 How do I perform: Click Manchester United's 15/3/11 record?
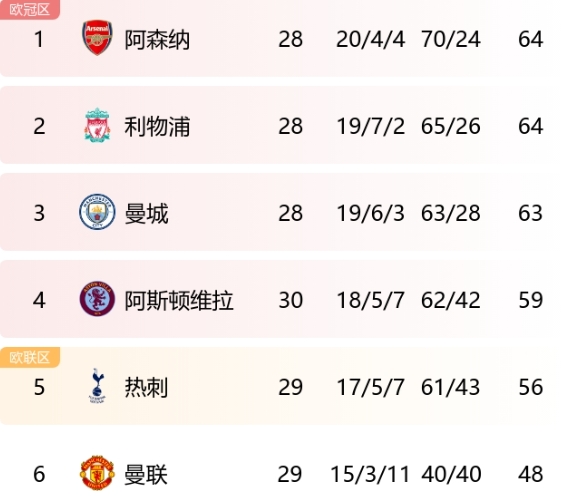click(x=370, y=474)
